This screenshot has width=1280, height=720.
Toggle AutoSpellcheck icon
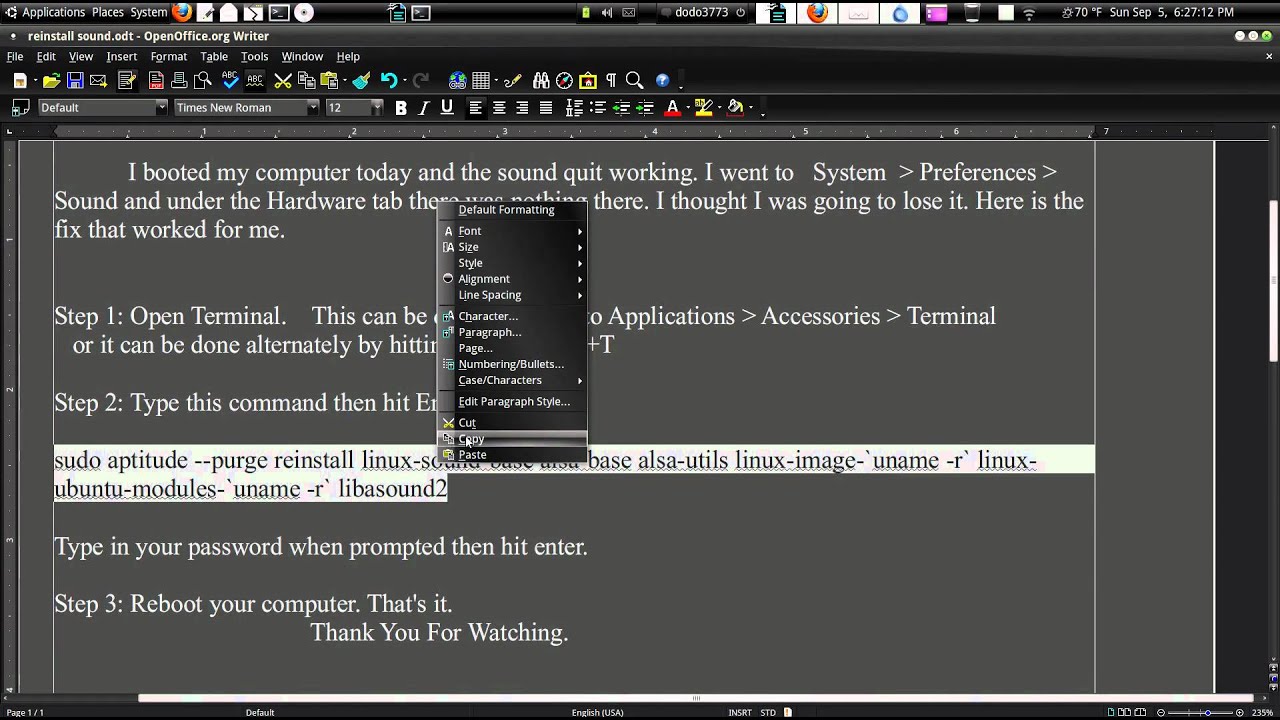(254, 81)
